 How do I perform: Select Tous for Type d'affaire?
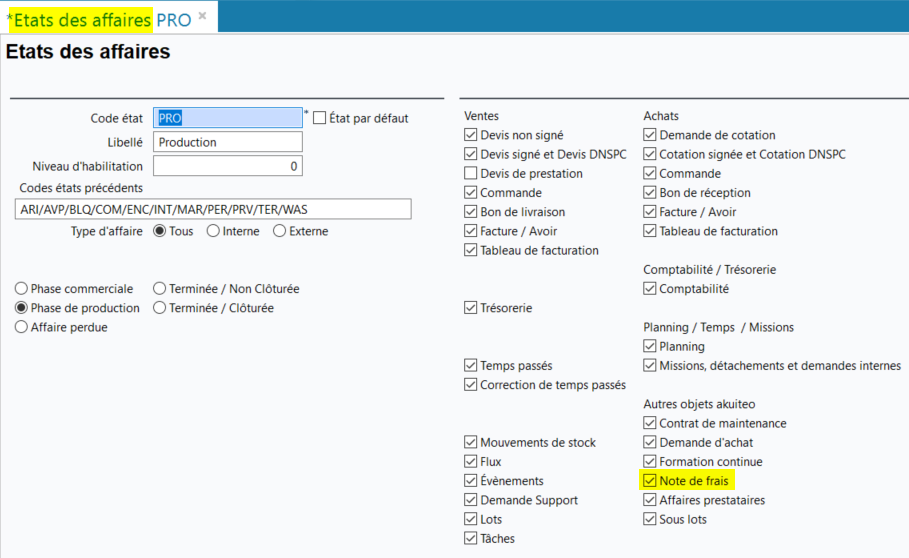[159, 231]
